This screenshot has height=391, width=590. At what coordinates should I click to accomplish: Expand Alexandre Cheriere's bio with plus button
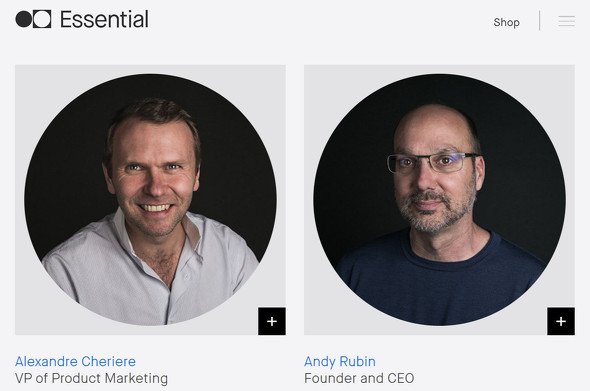[272, 321]
